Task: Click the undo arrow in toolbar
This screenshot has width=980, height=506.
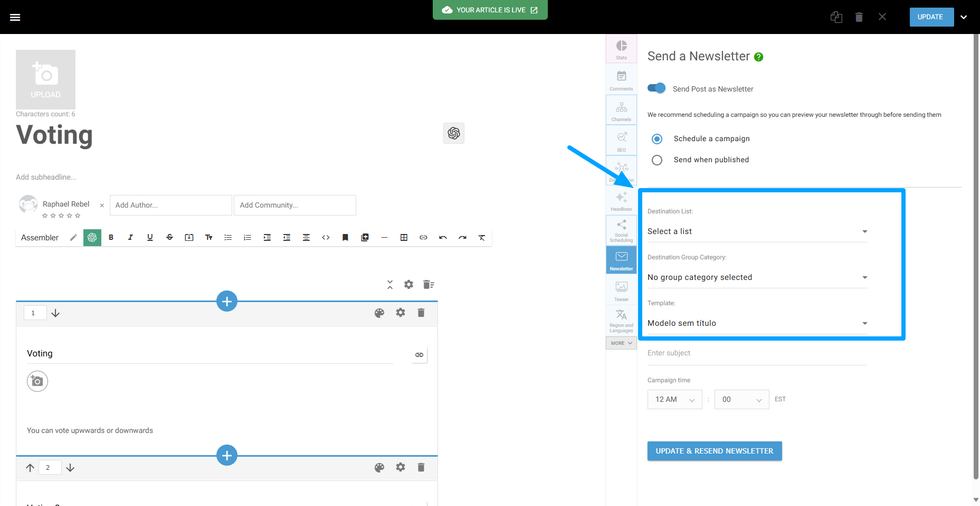Action: pyautogui.click(x=443, y=237)
